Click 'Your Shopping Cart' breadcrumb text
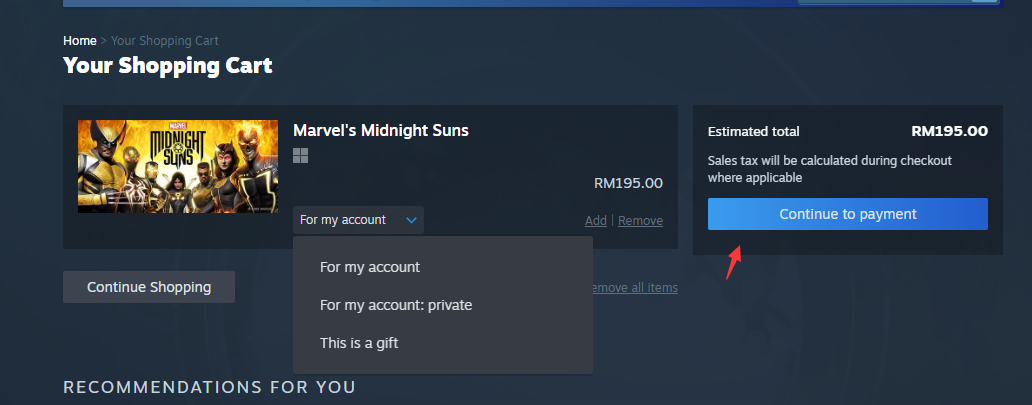 coord(165,41)
